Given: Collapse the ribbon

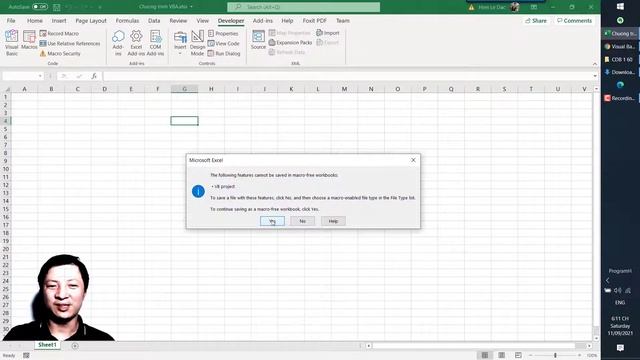Looking at the screenshot, I should coord(595,64).
